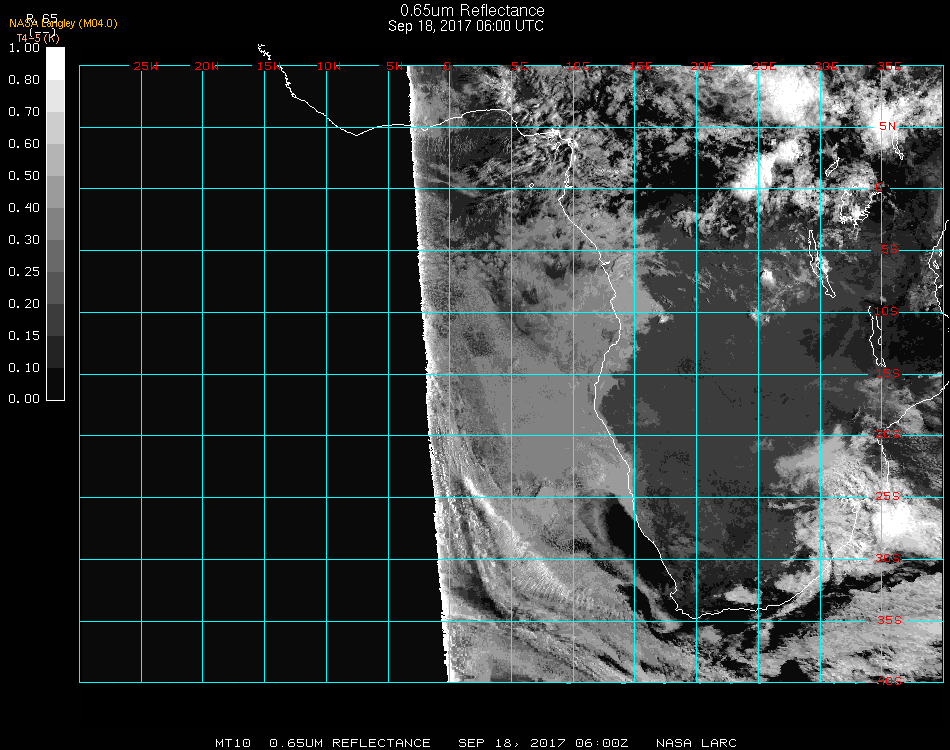Click the equator 0 latitude label below 5N
The image size is (950, 750).
click(879, 187)
